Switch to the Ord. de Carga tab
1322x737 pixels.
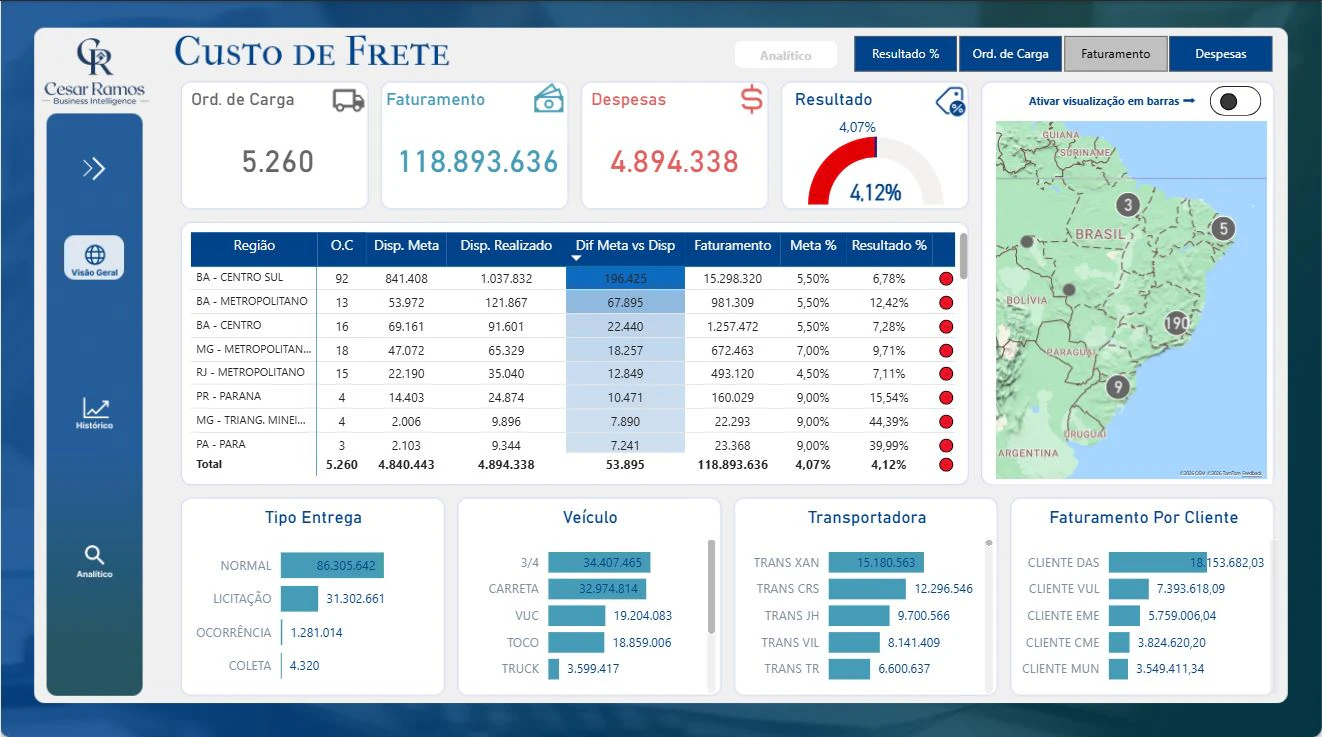click(x=1010, y=54)
